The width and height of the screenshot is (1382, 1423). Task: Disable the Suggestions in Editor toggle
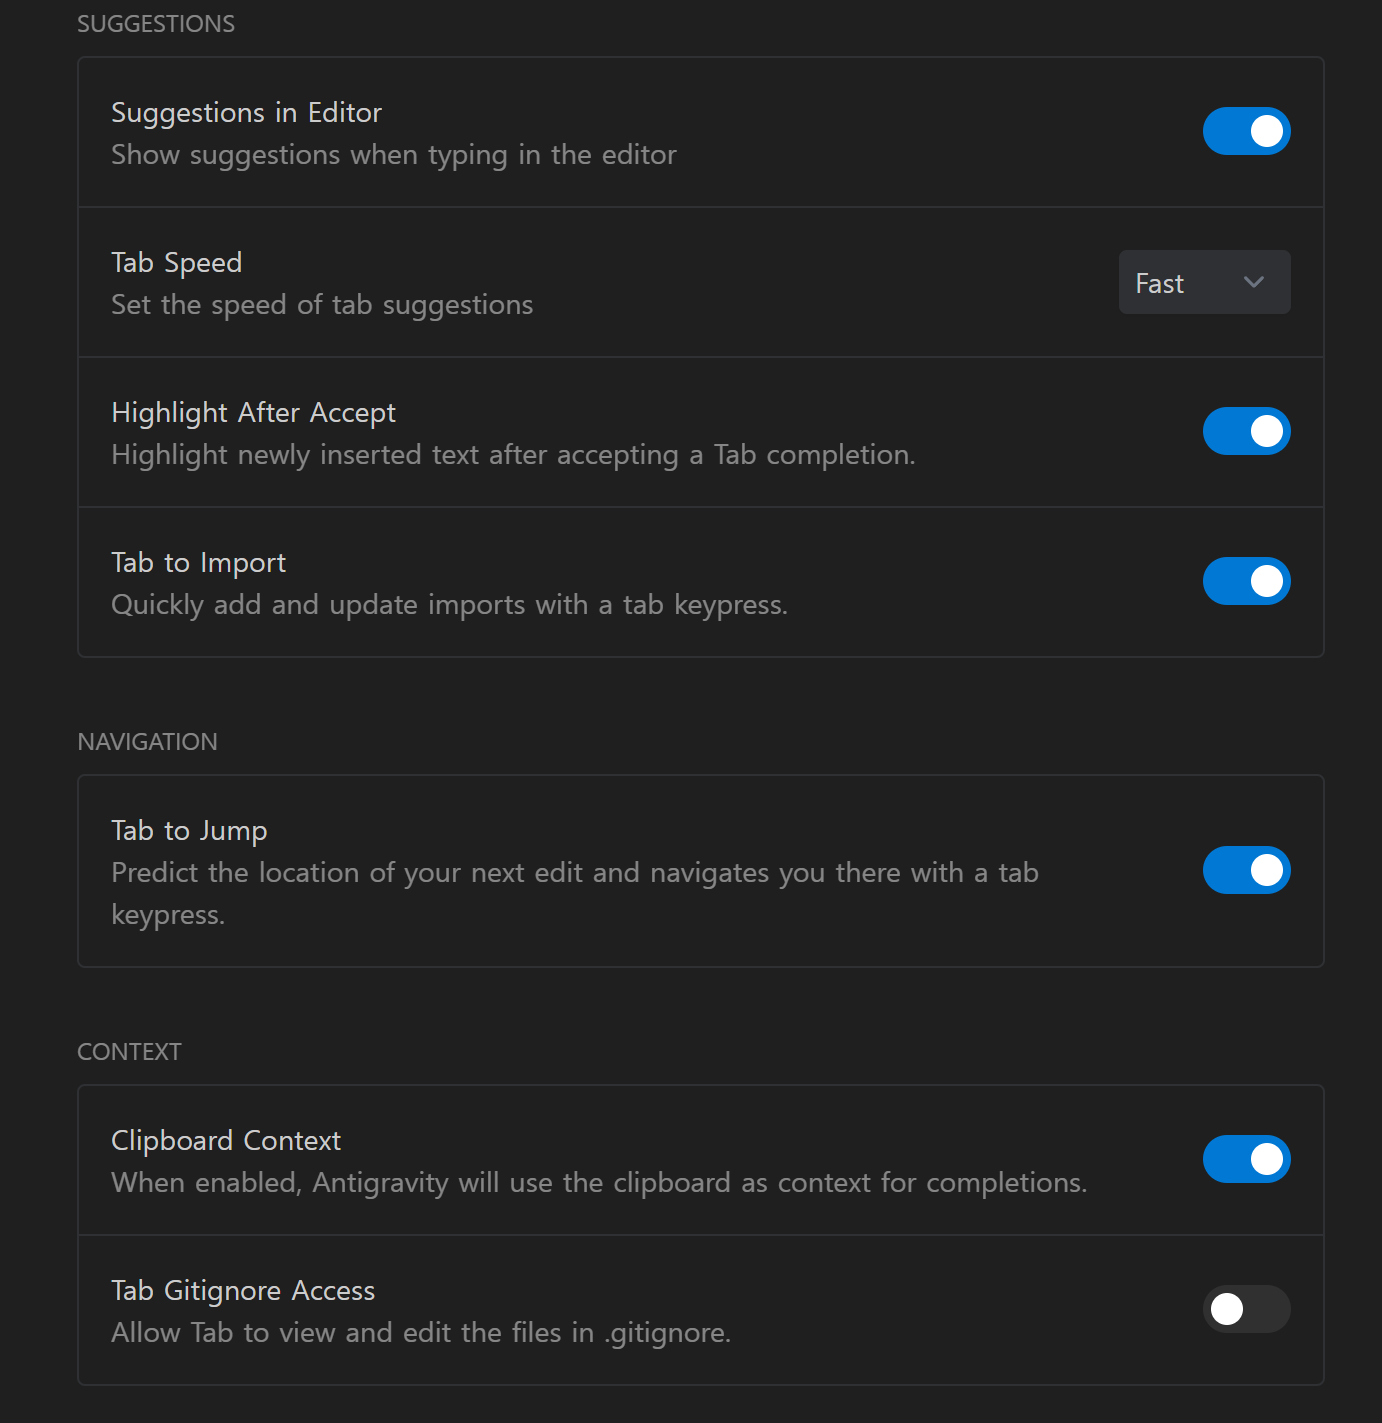click(x=1246, y=131)
